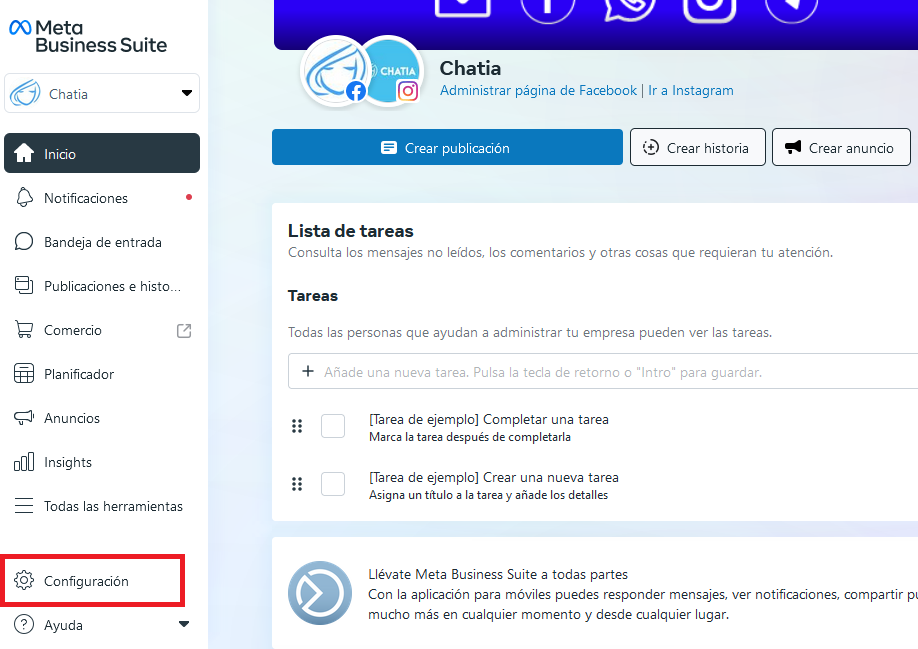The image size is (918, 649).
Task: Click the Publicaciones e historias icon
Action: pos(24,285)
